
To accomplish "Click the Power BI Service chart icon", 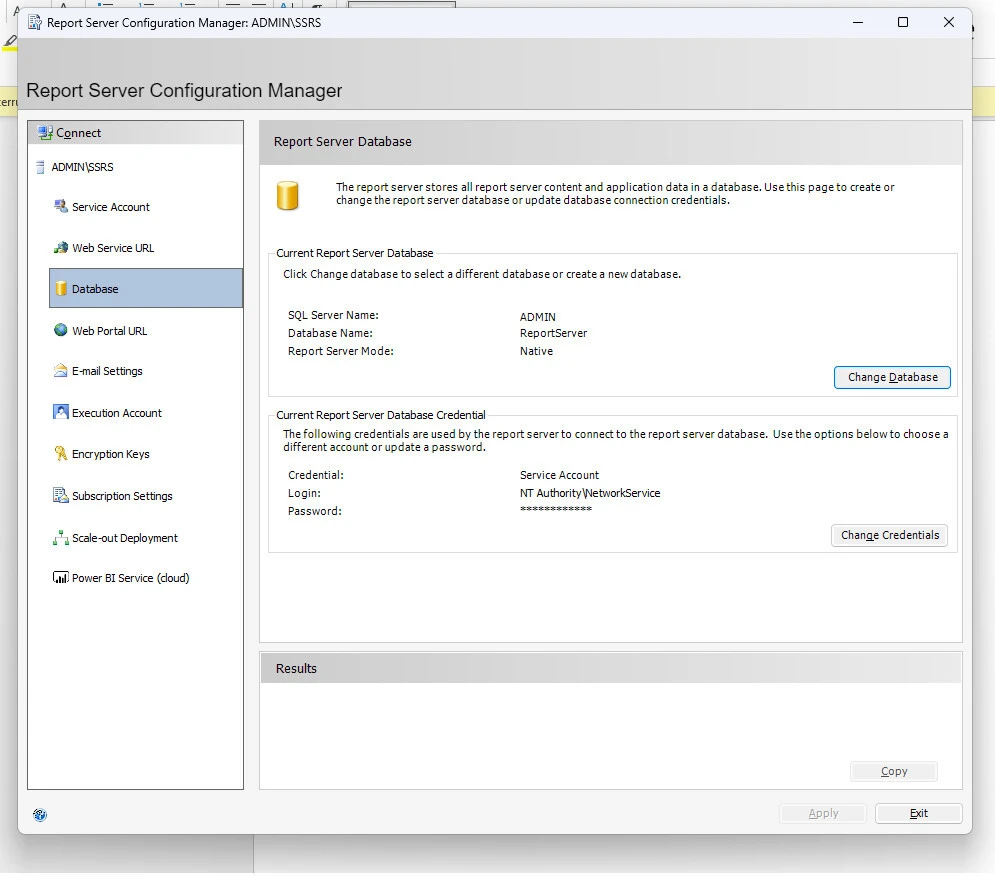I will (x=60, y=578).
